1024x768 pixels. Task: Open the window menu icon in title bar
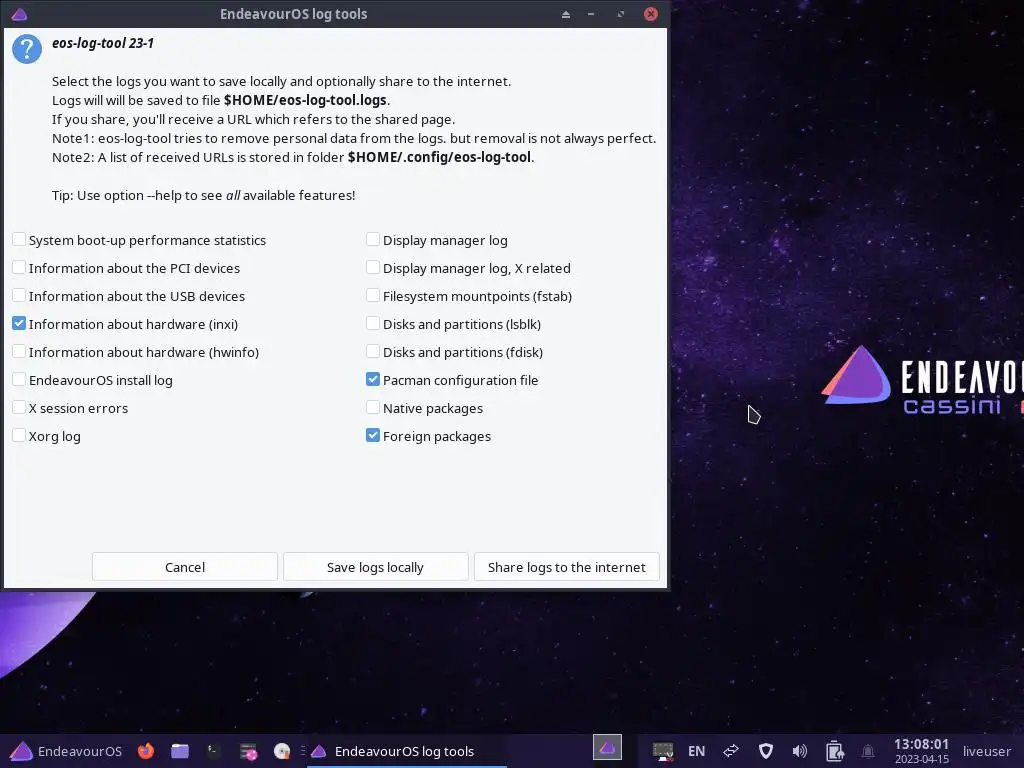coord(19,14)
